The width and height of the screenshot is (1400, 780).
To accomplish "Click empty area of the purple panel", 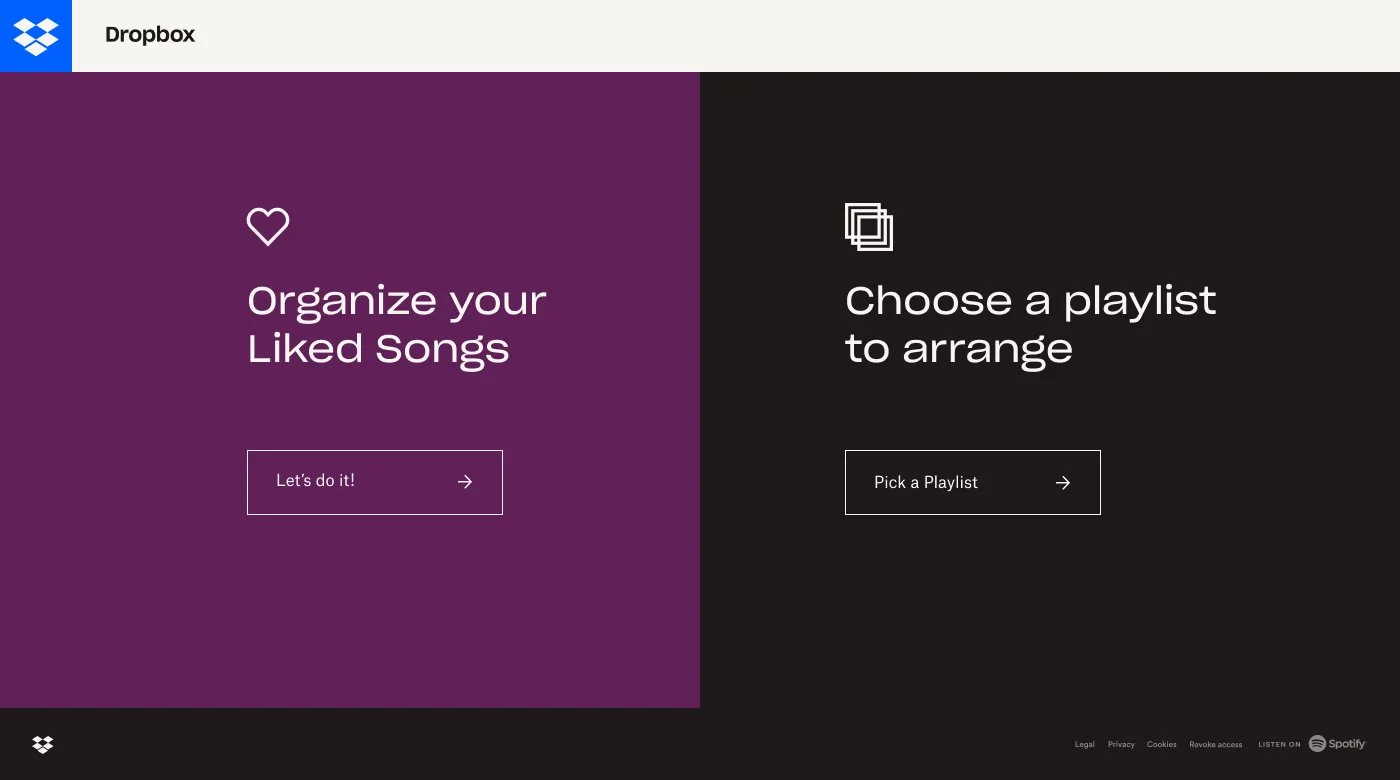I will [x=350, y=620].
